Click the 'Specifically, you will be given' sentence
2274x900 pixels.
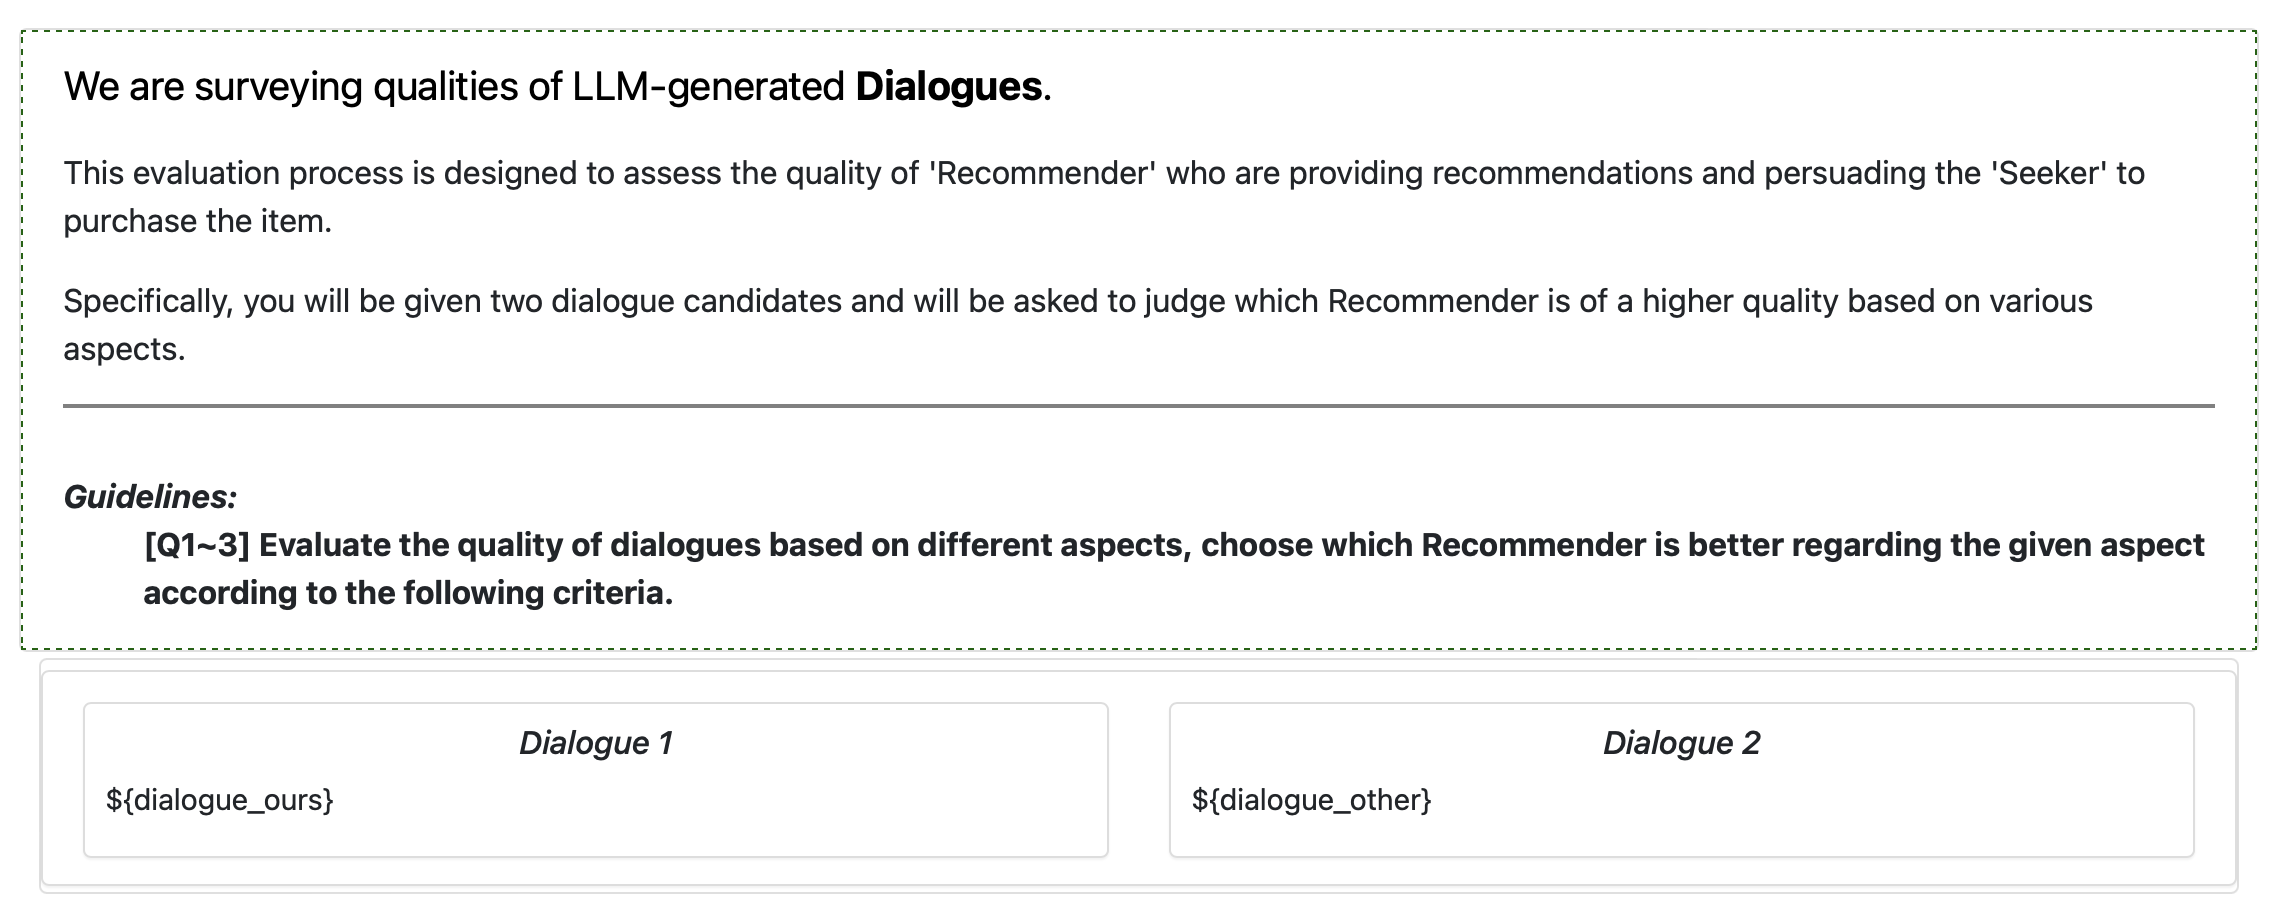tap(400, 301)
